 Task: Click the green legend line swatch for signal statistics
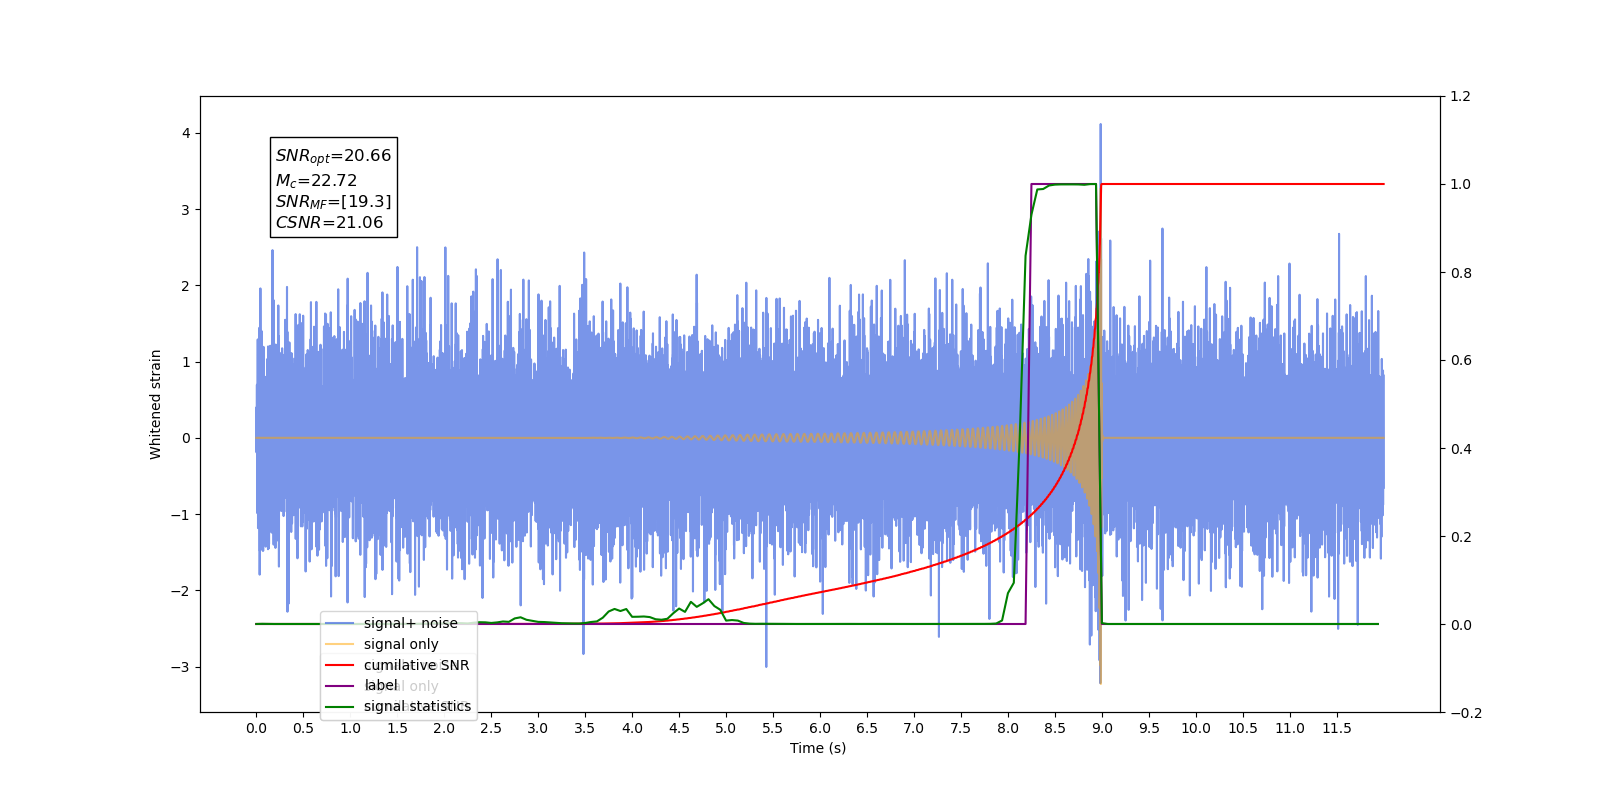pyautogui.click(x=340, y=707)
